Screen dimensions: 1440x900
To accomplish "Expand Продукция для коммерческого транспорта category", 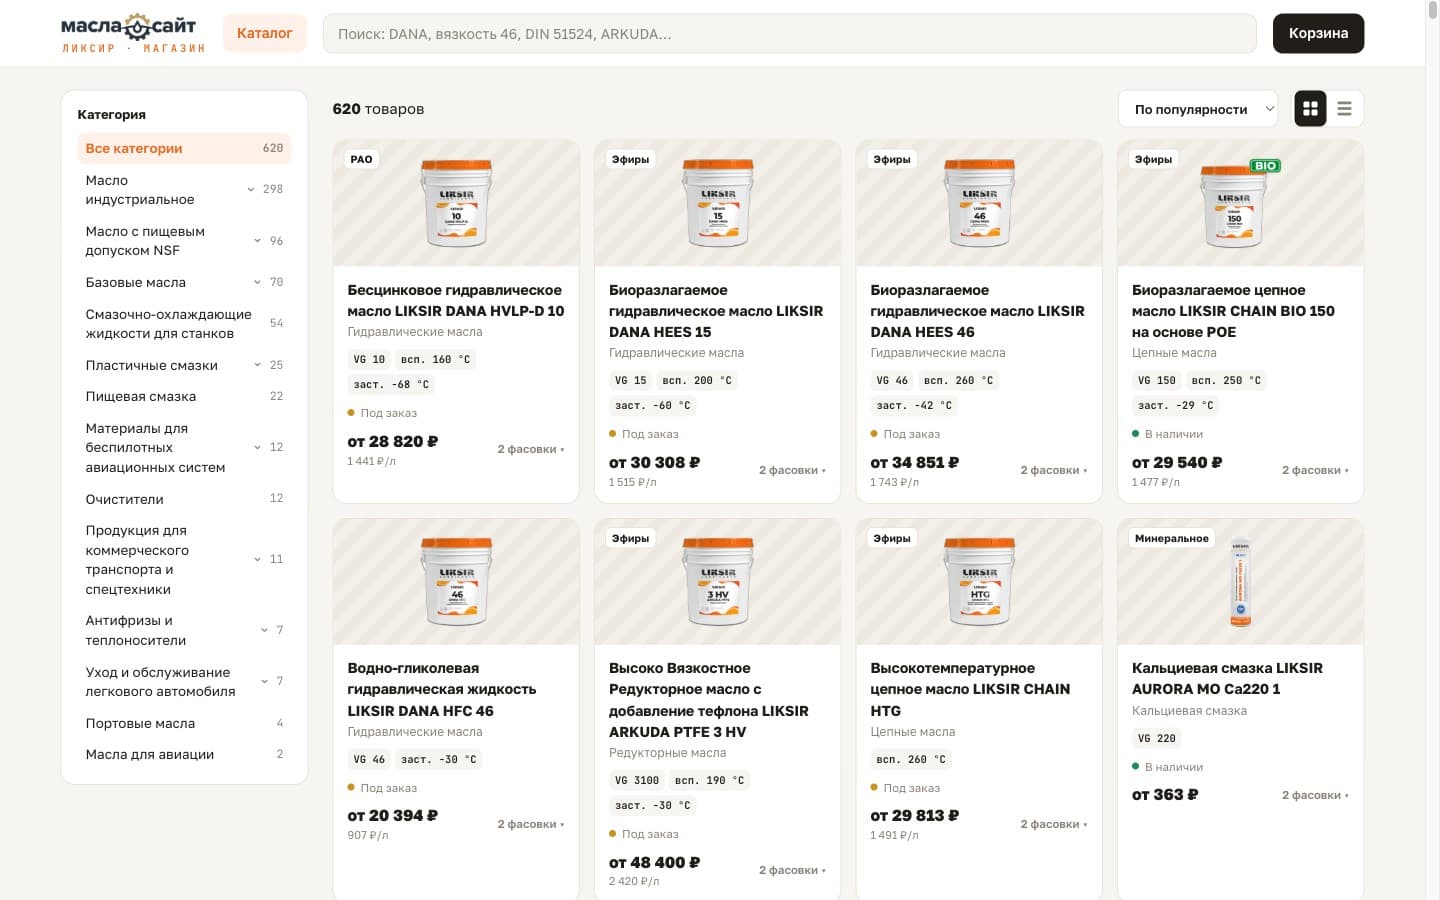I will 257,559.
